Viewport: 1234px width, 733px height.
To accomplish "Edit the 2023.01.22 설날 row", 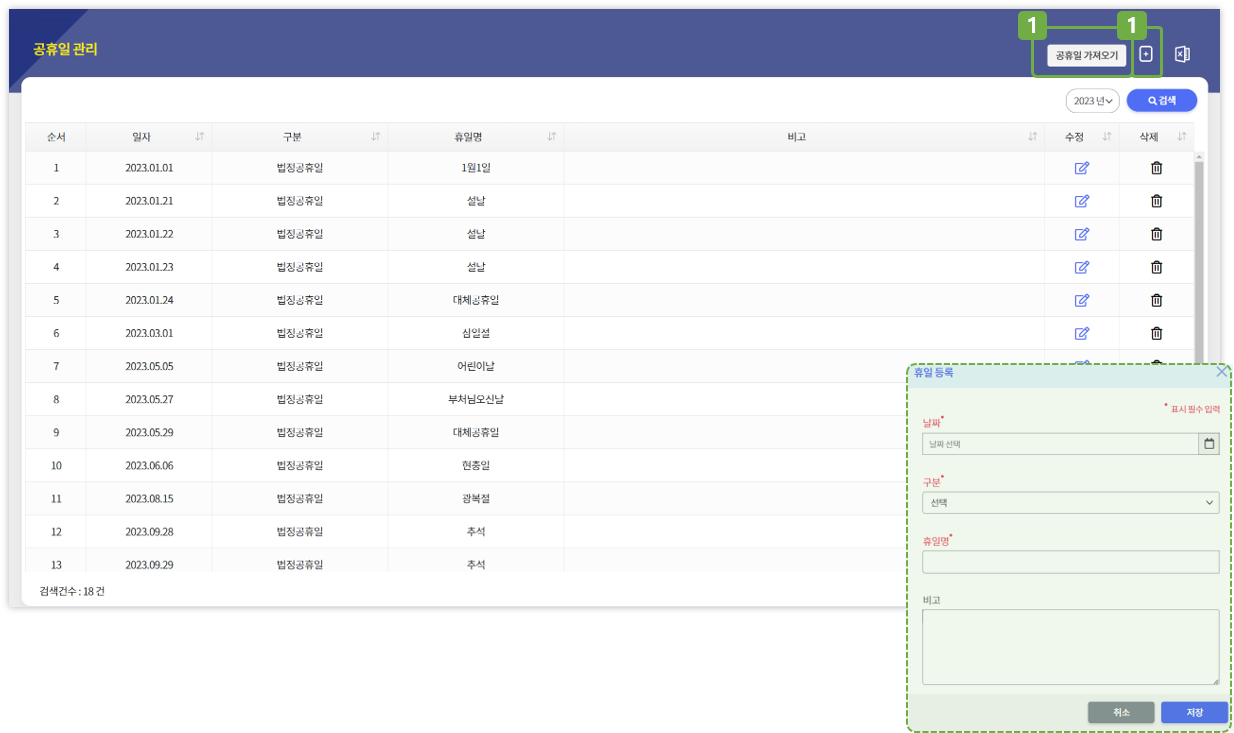I will [x=1081, y=234].
